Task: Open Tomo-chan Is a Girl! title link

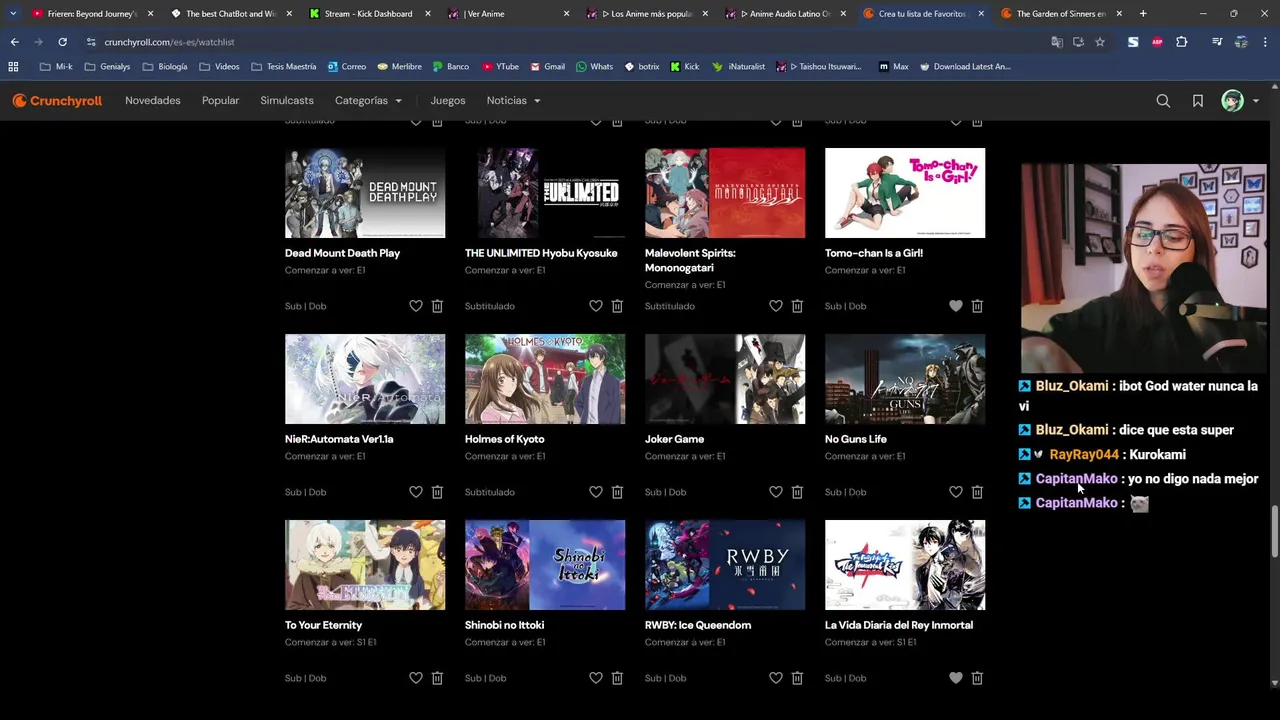Action: (x=874, y=253)
